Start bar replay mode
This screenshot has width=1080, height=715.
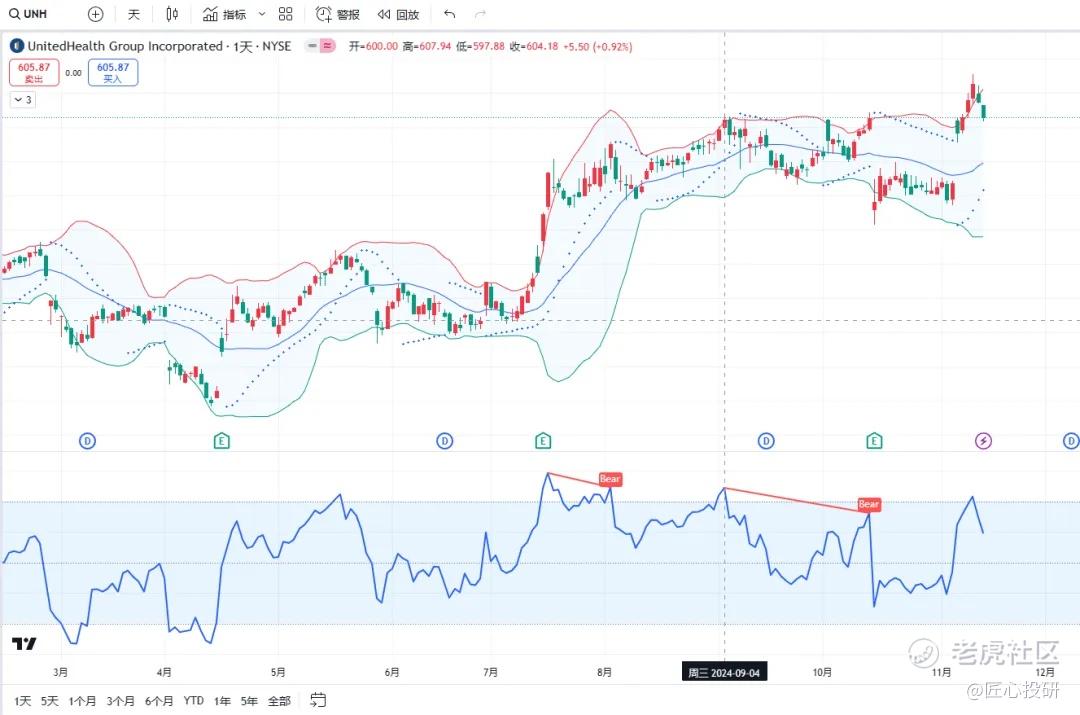pyautogui.click(x=399, y=14)
